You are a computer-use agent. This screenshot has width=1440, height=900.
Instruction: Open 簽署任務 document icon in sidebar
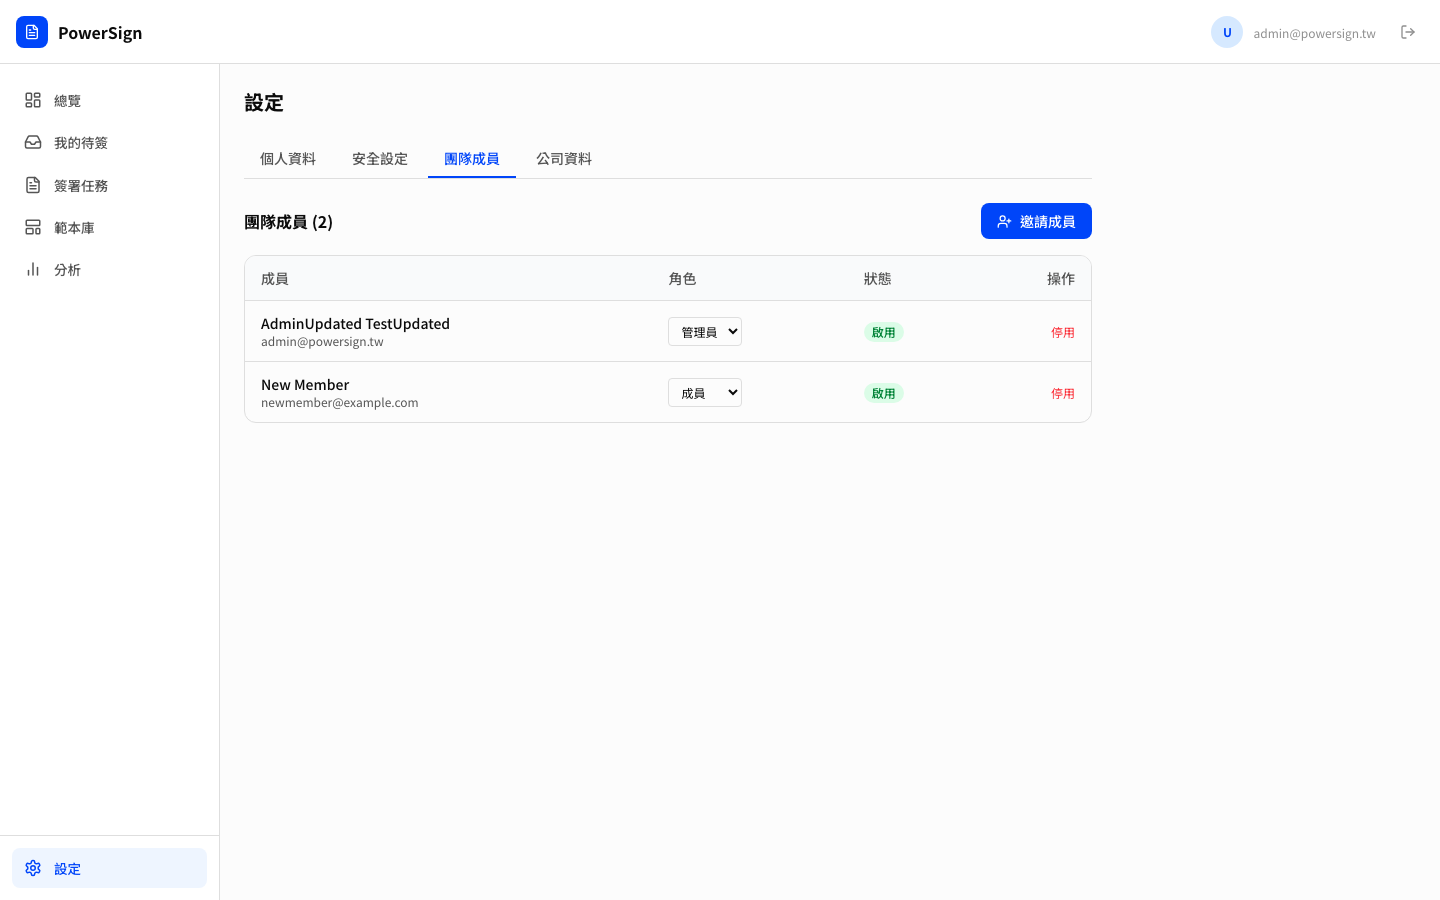[x=33, y=185]
